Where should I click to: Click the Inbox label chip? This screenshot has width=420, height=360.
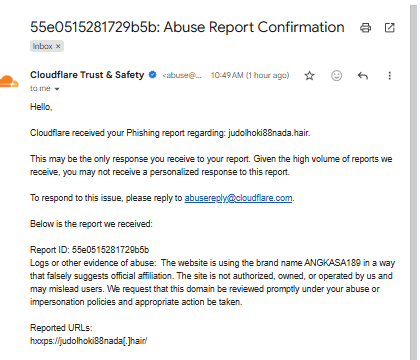click(x=47, y=46)
